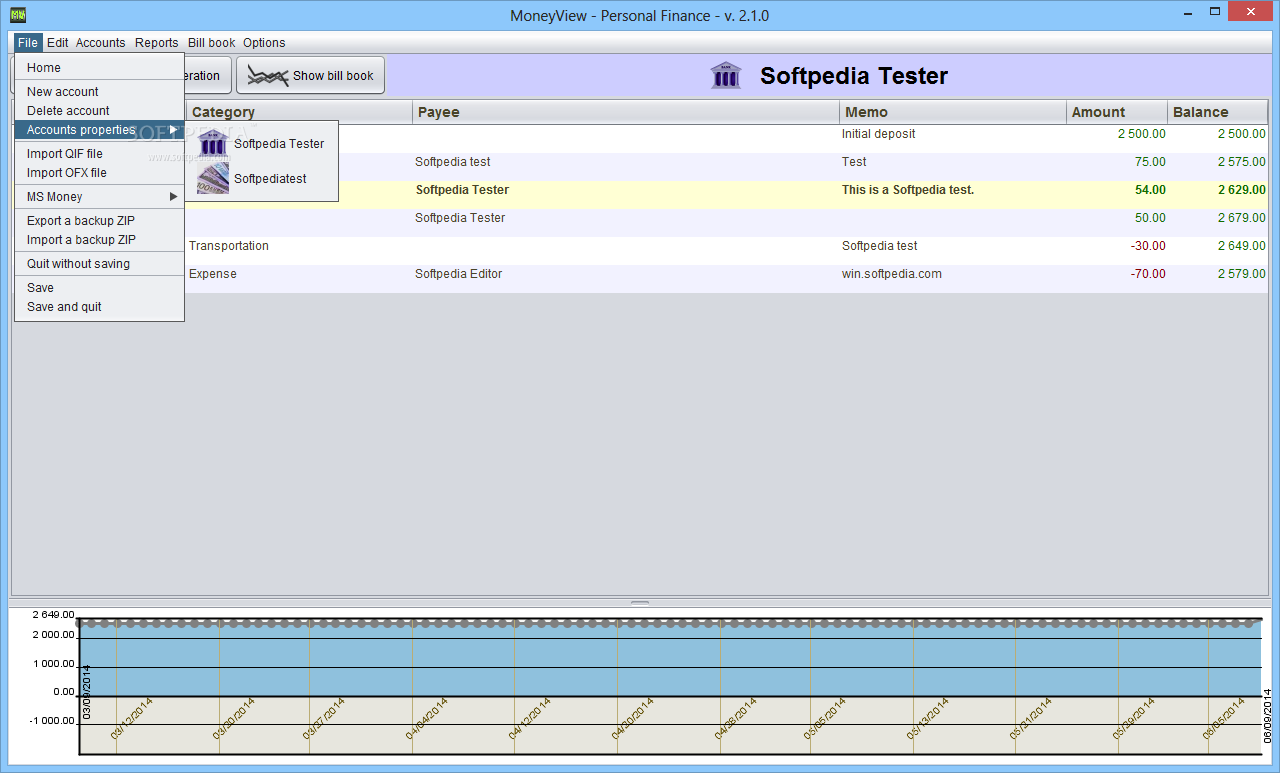Choose Quit without saving
Image resolution: width=1280 pixels, height=773 pixels.
(x=99, y=263)
